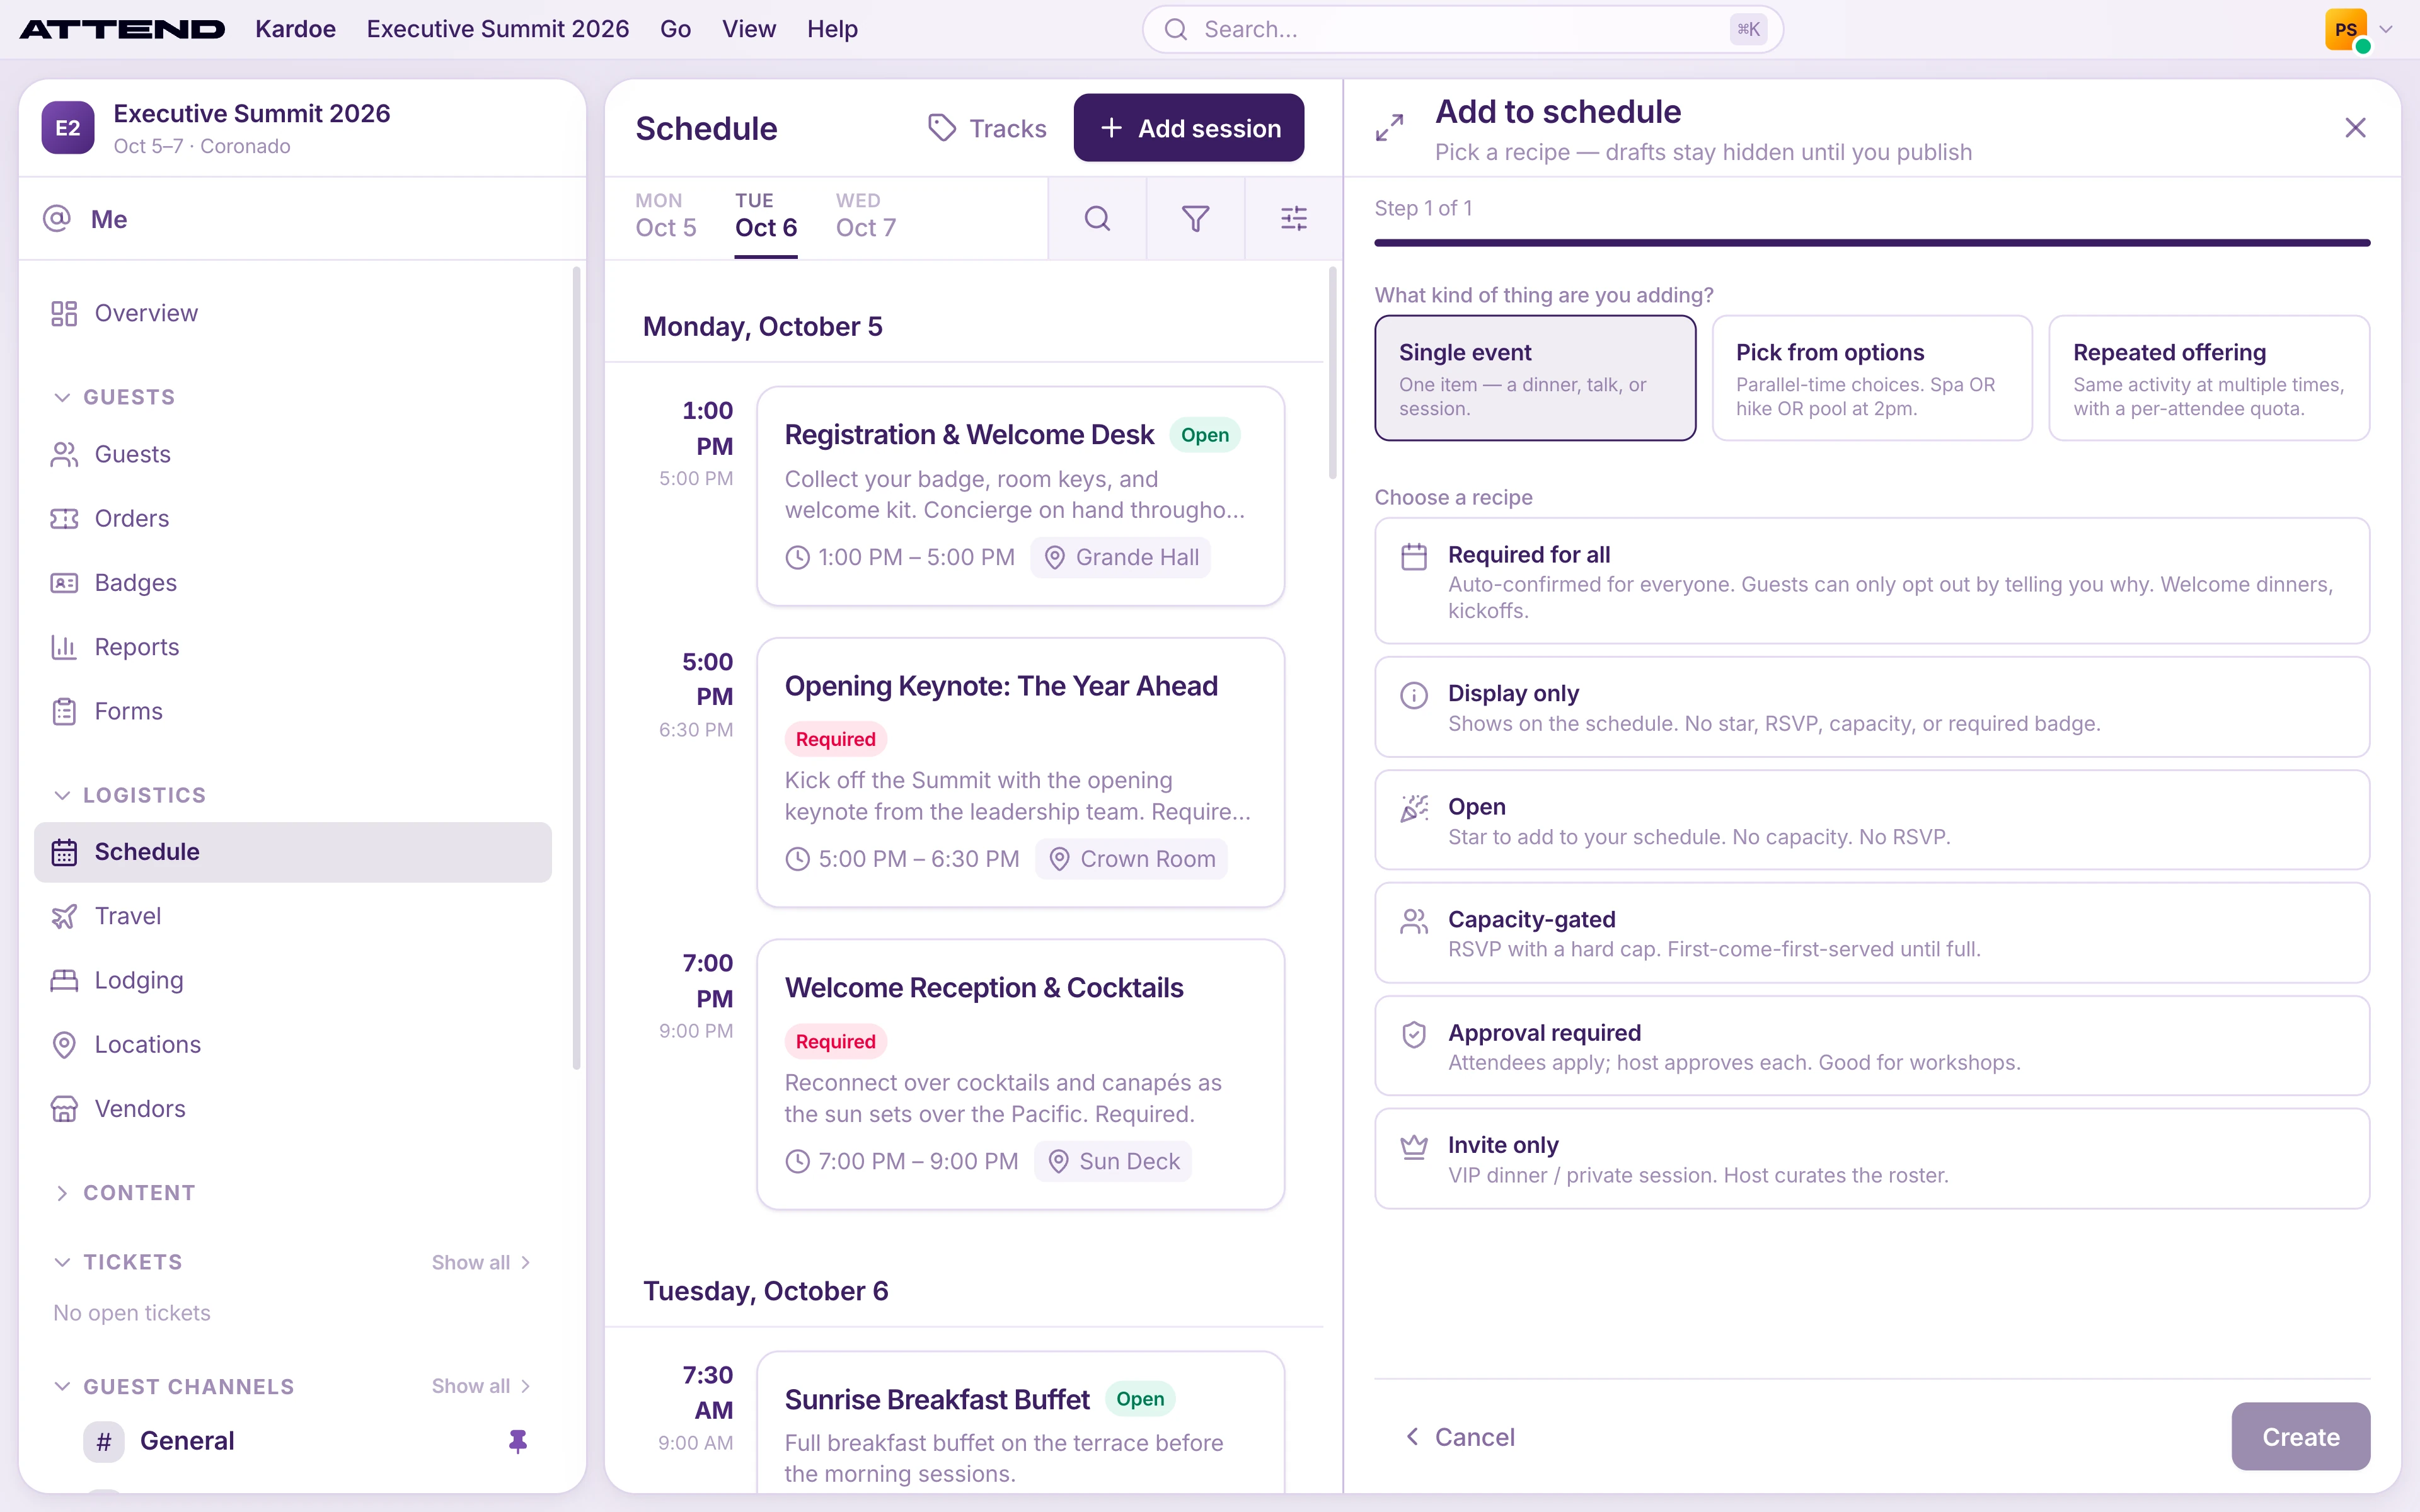Open Reports in the sidebar

pos(293,647)
